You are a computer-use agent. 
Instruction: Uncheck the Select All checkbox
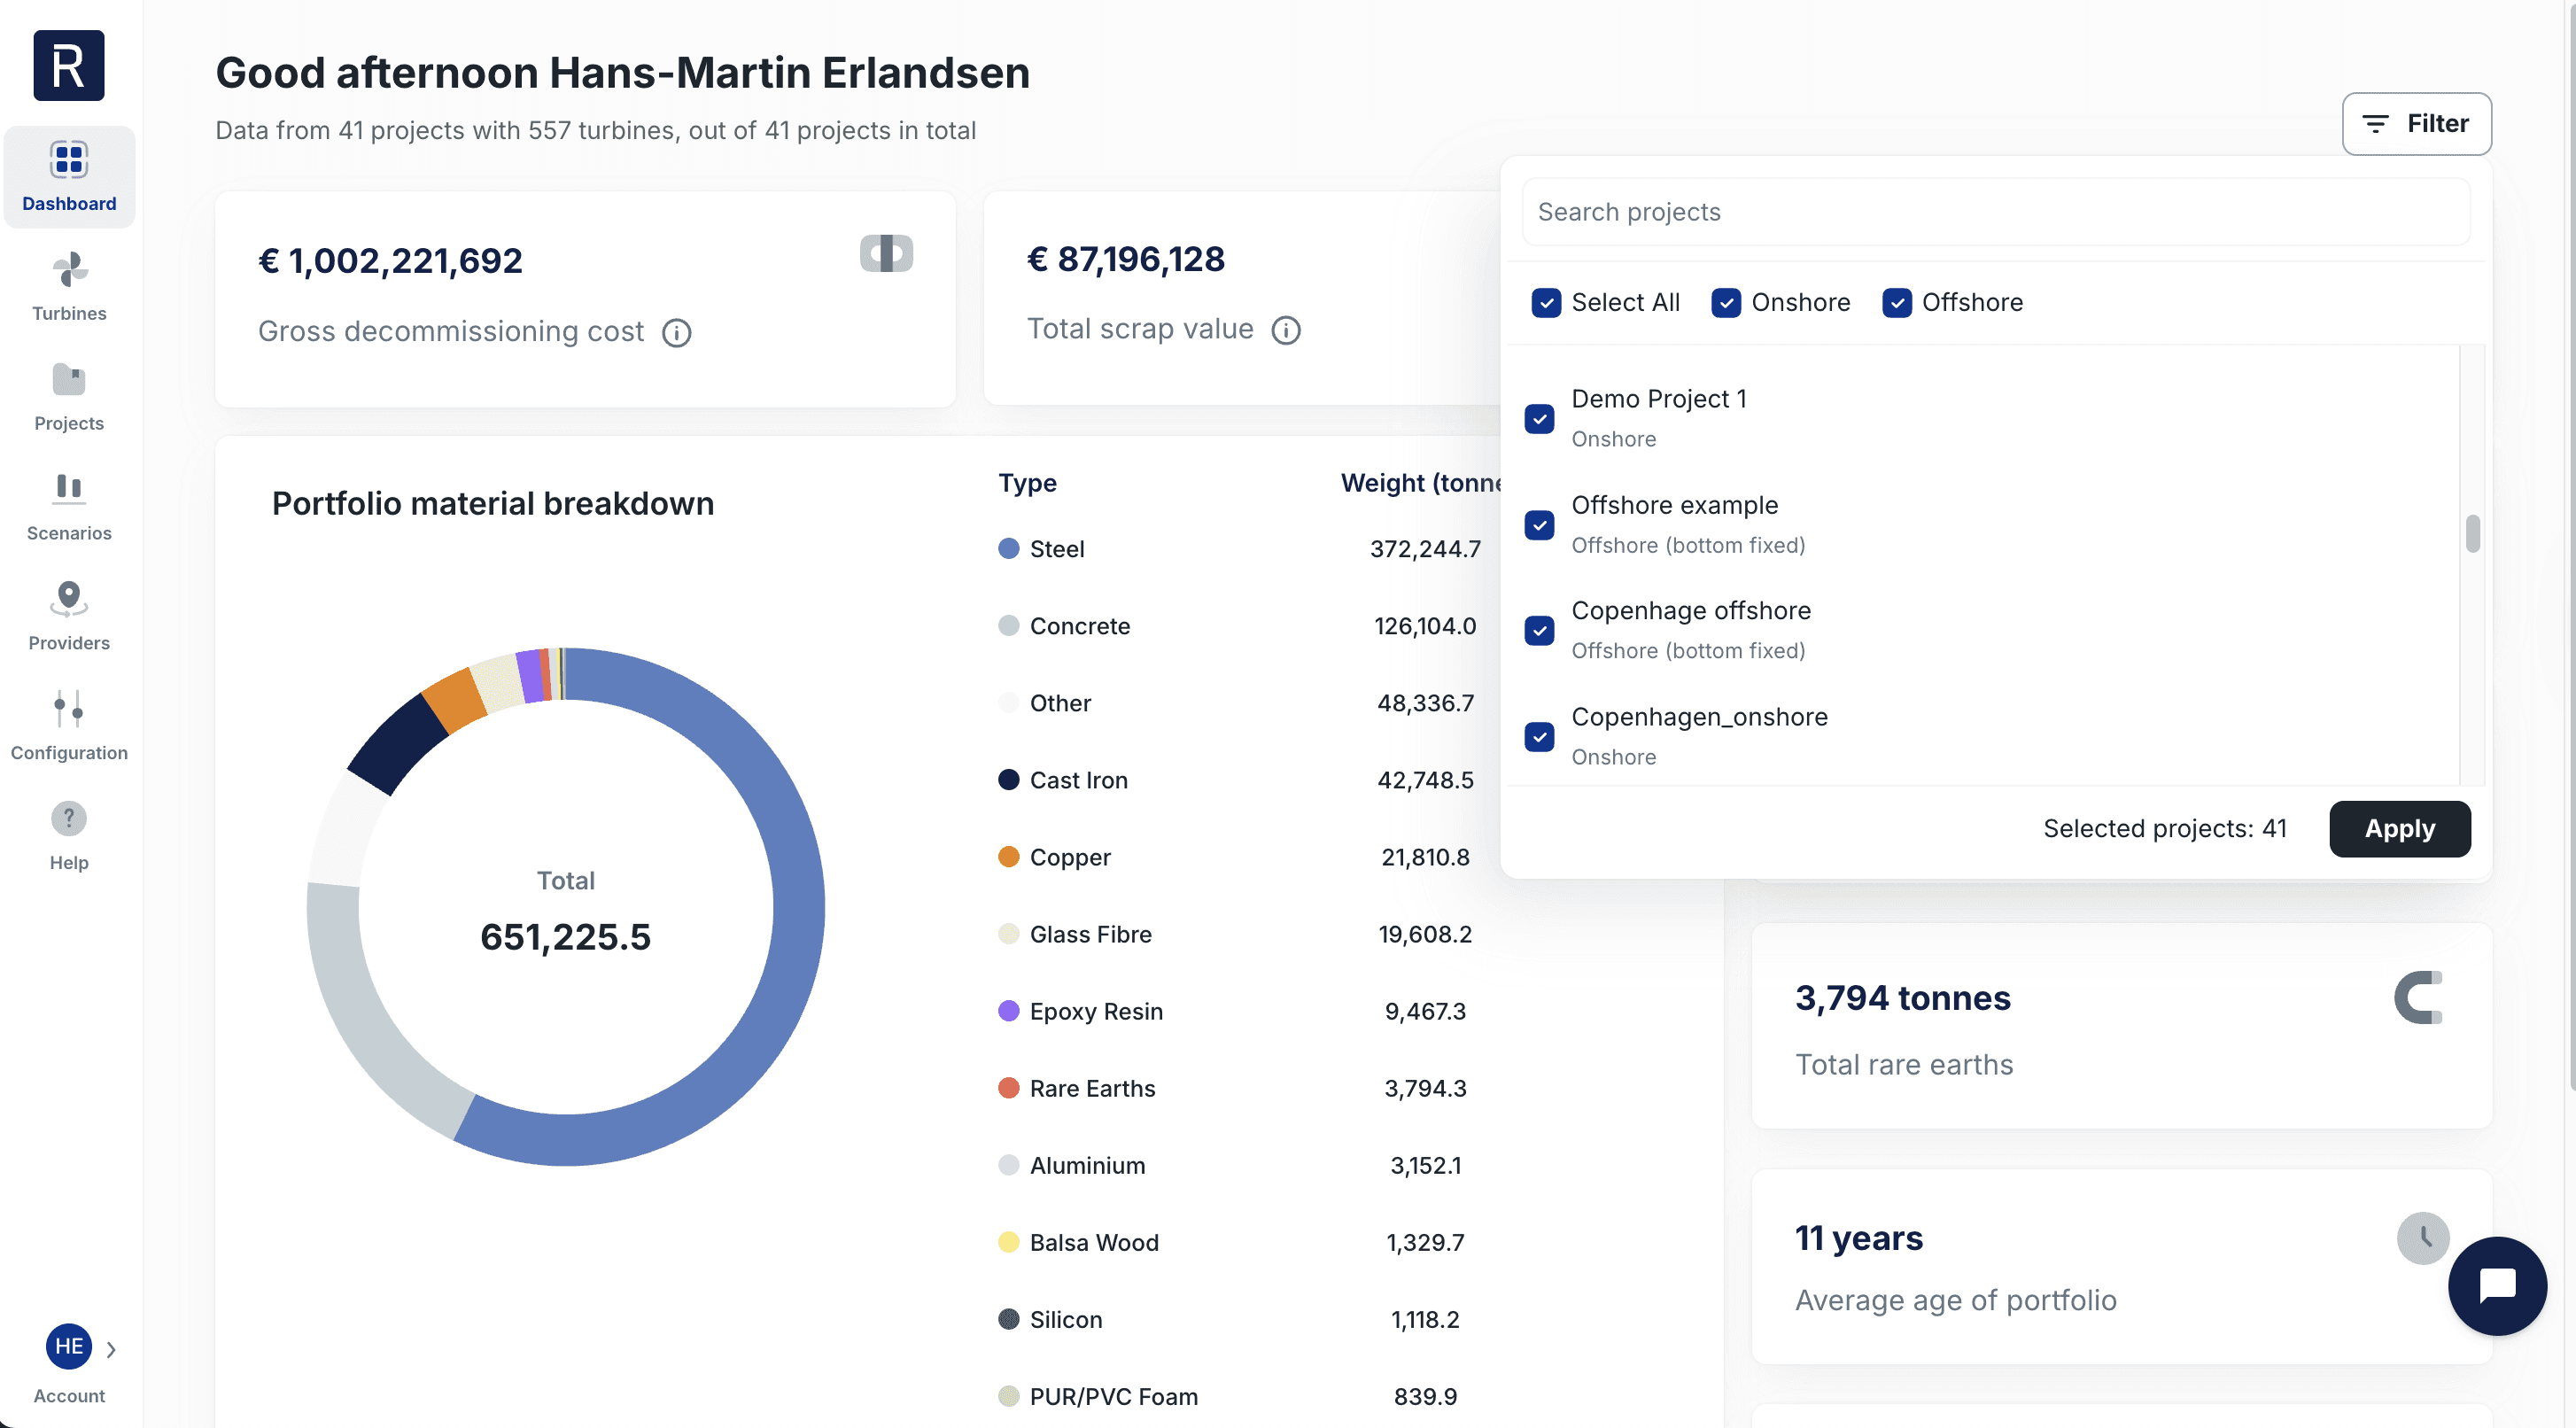(x=1546, y=303)
